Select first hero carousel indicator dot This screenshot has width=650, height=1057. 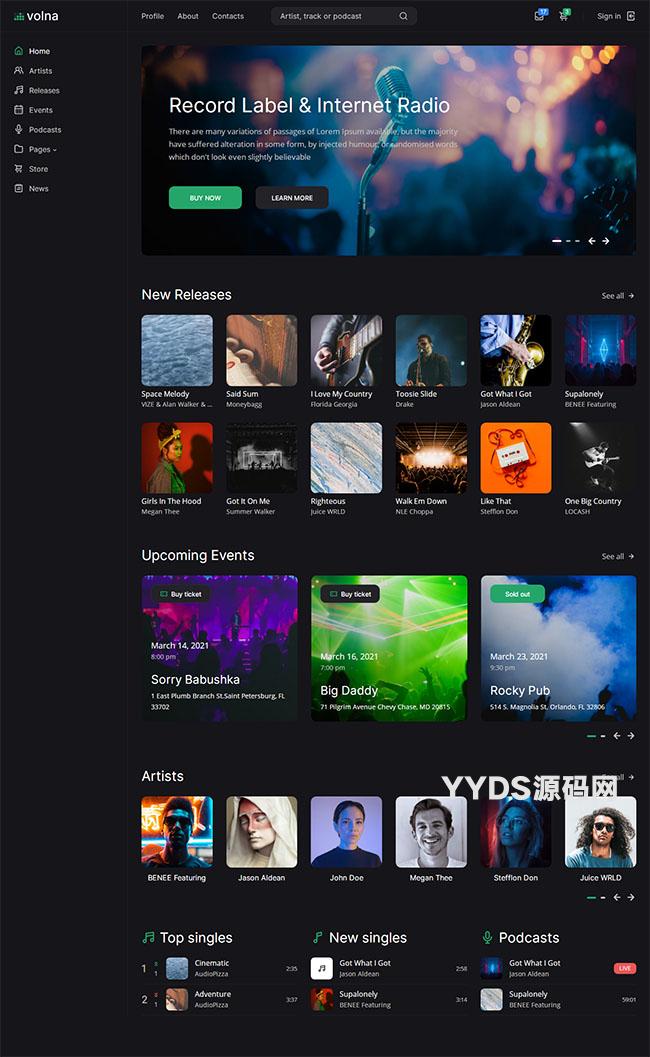[x=557, y=241]
